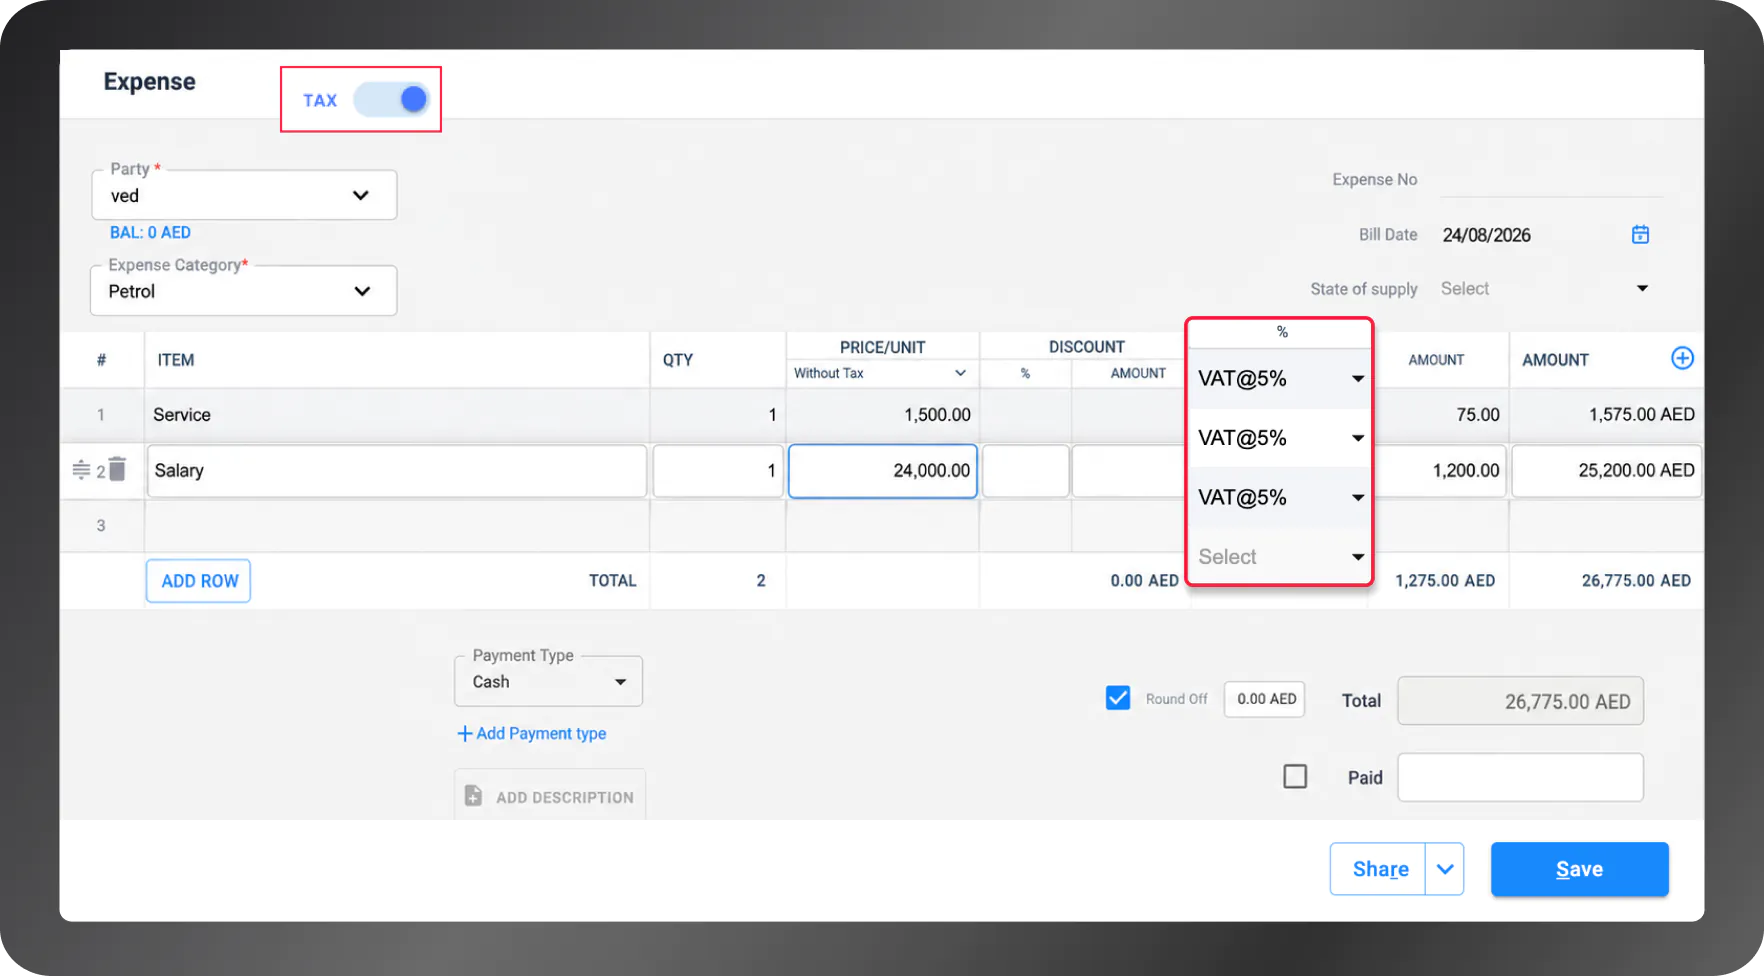Click the Service item cell
The image size is (1764, 976).
point(397,414)
